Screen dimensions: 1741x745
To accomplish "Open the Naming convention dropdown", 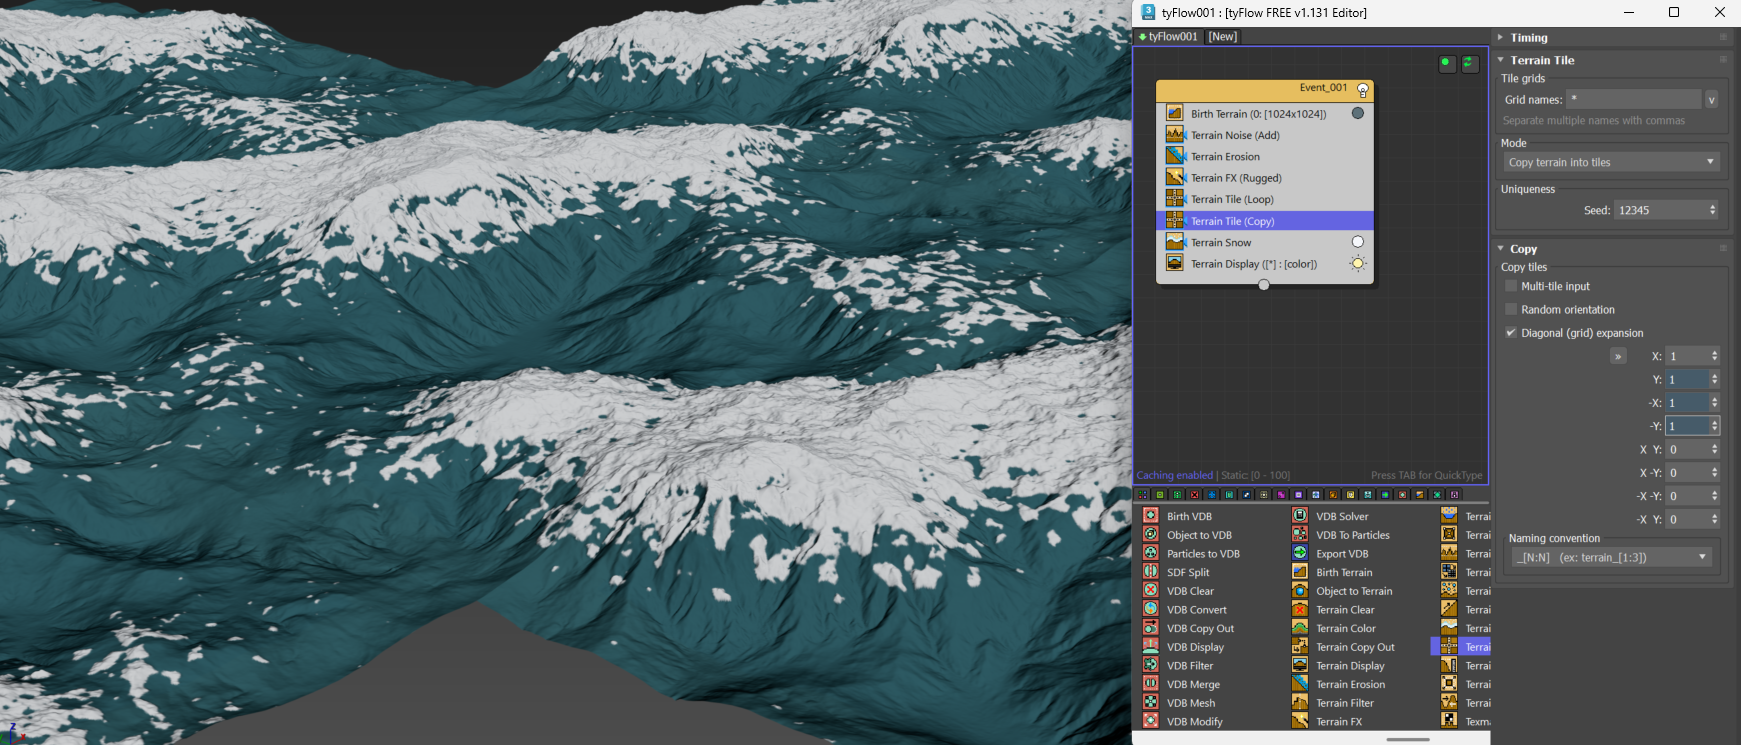I will coord(1611,558).
